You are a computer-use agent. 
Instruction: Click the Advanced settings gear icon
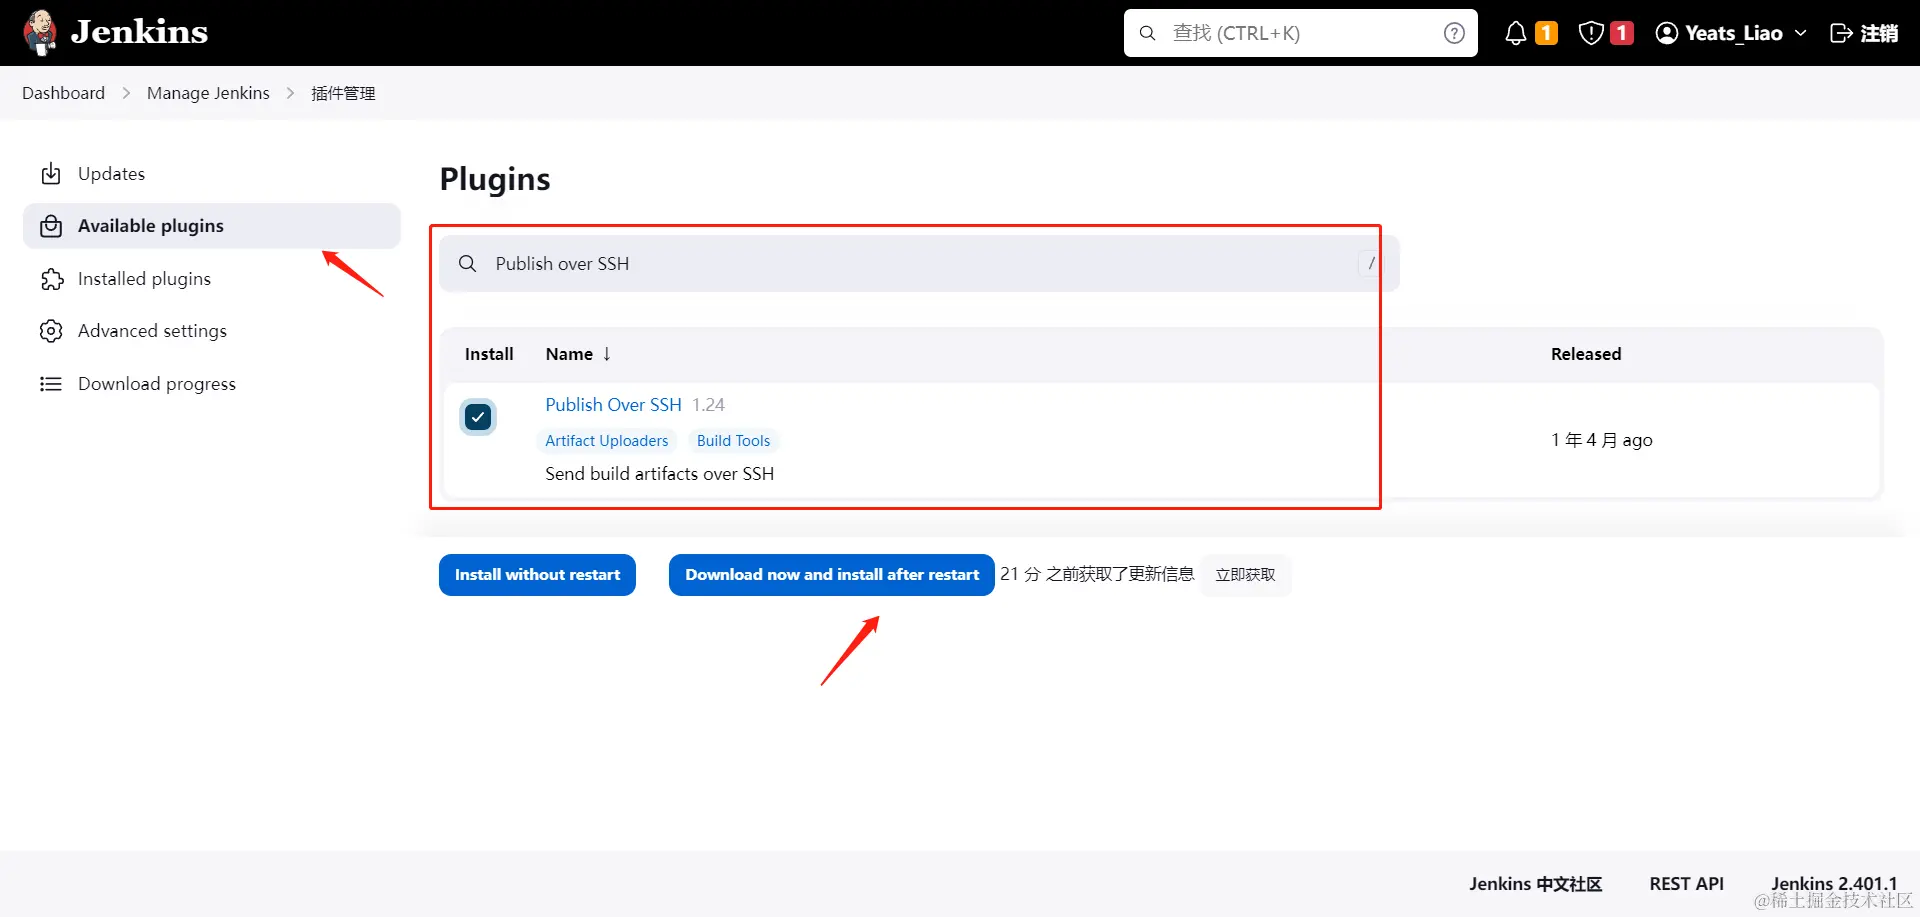pyautogui.click(x=51, y=331)
